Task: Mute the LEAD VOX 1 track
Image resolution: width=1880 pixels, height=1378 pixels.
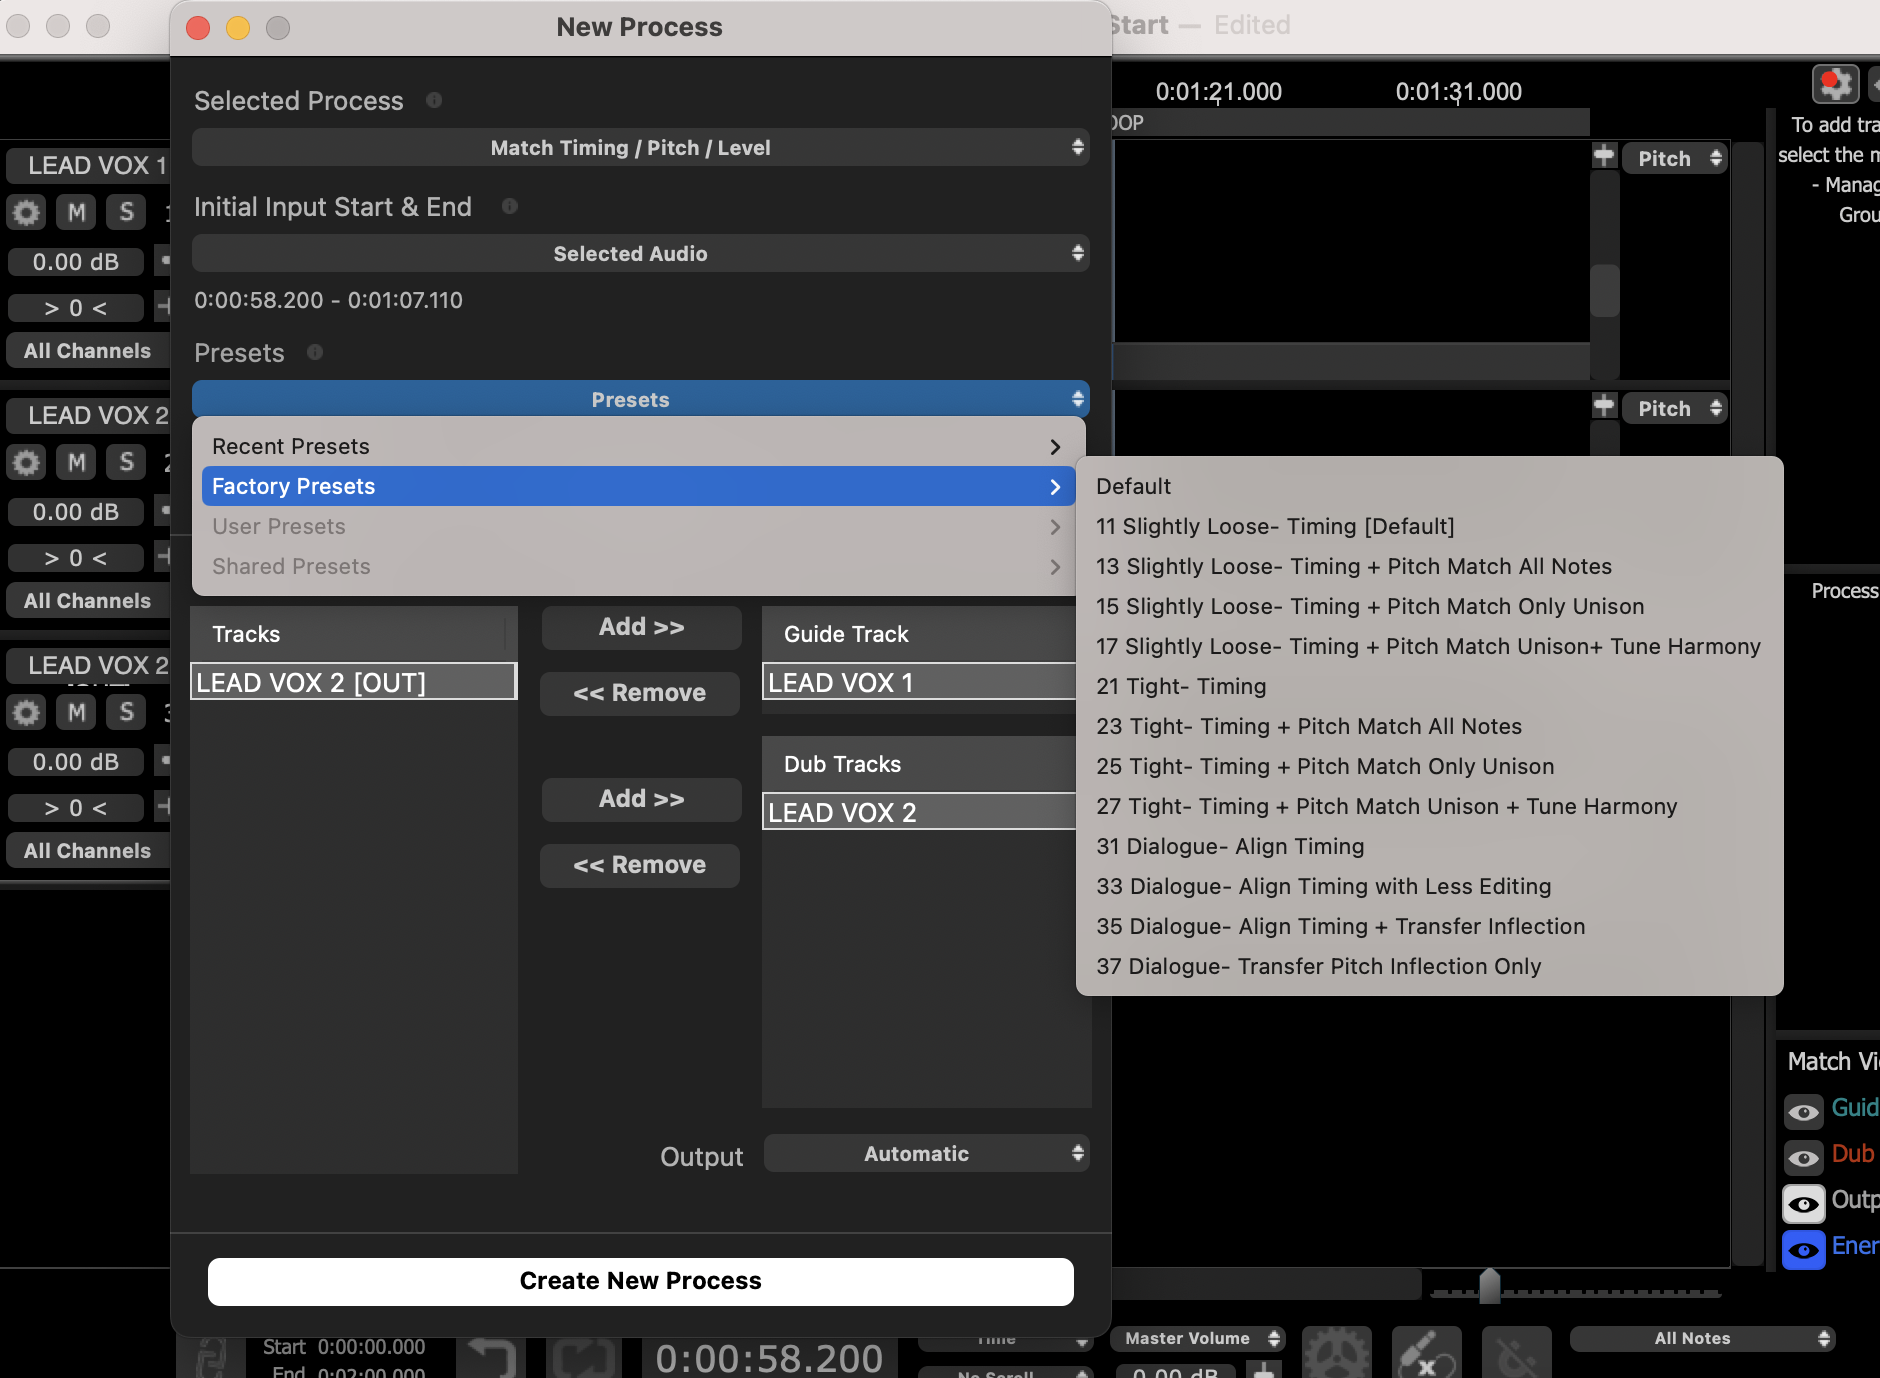Action: click(x=76, y=212)
